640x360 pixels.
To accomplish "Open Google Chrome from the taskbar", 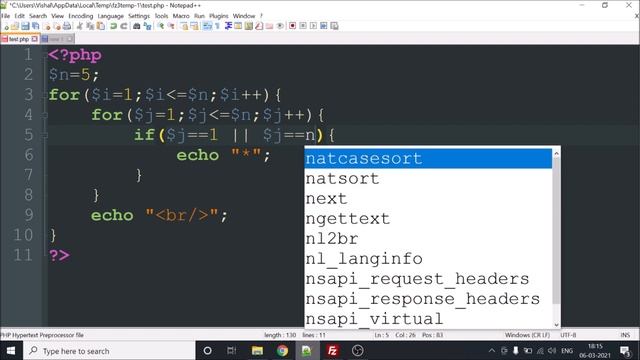I will tap(282, 351).
